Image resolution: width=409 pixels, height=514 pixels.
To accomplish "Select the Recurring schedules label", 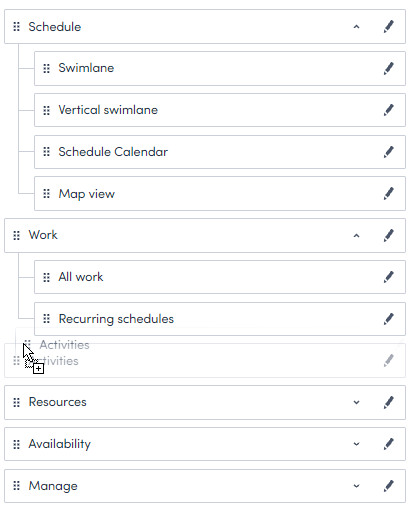I will 116,319.
